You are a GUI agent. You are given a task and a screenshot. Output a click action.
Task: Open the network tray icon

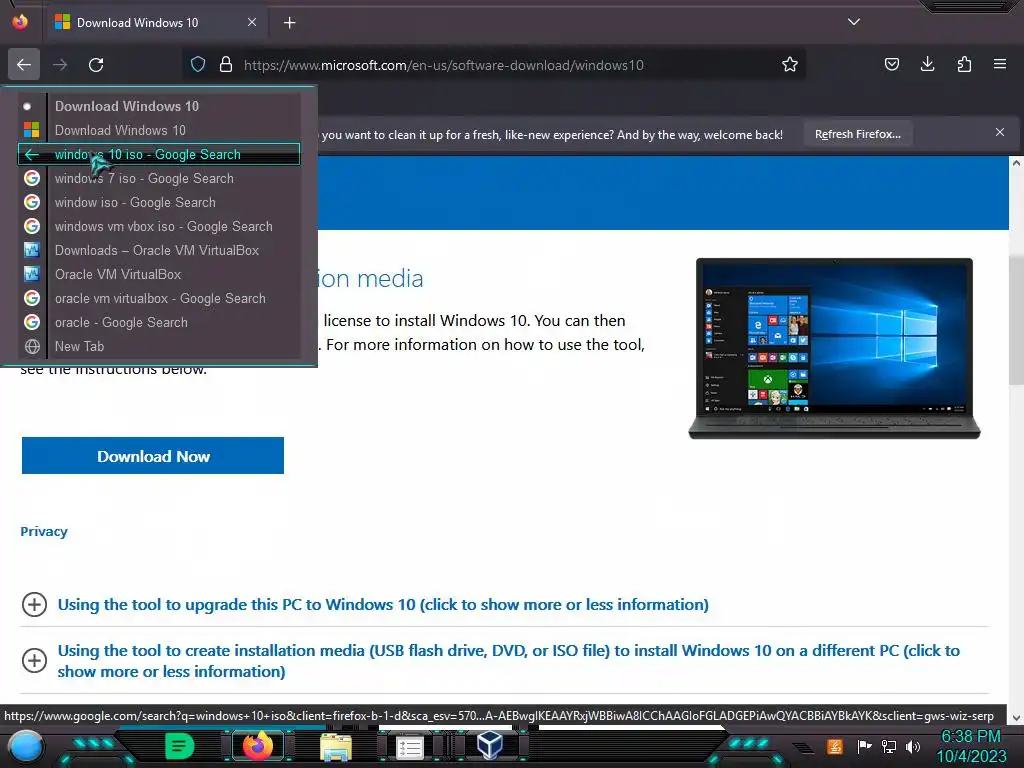tap(889, 746)
